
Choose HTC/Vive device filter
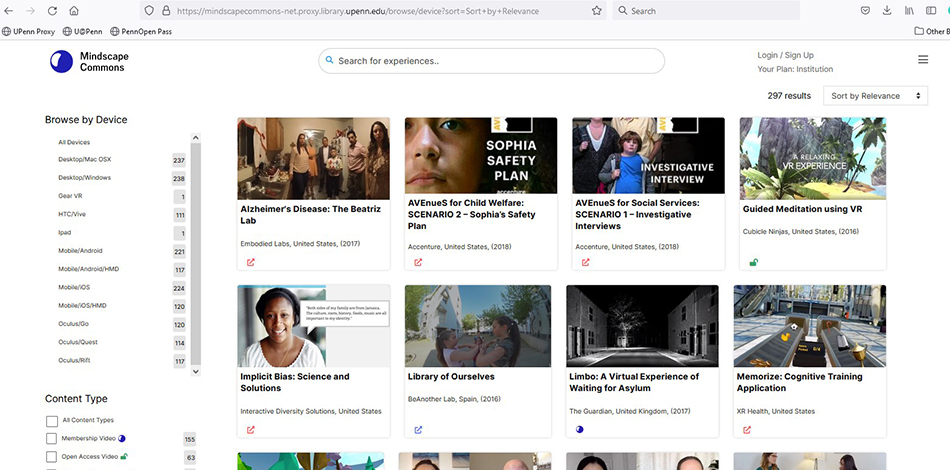[x=71, y=214]
